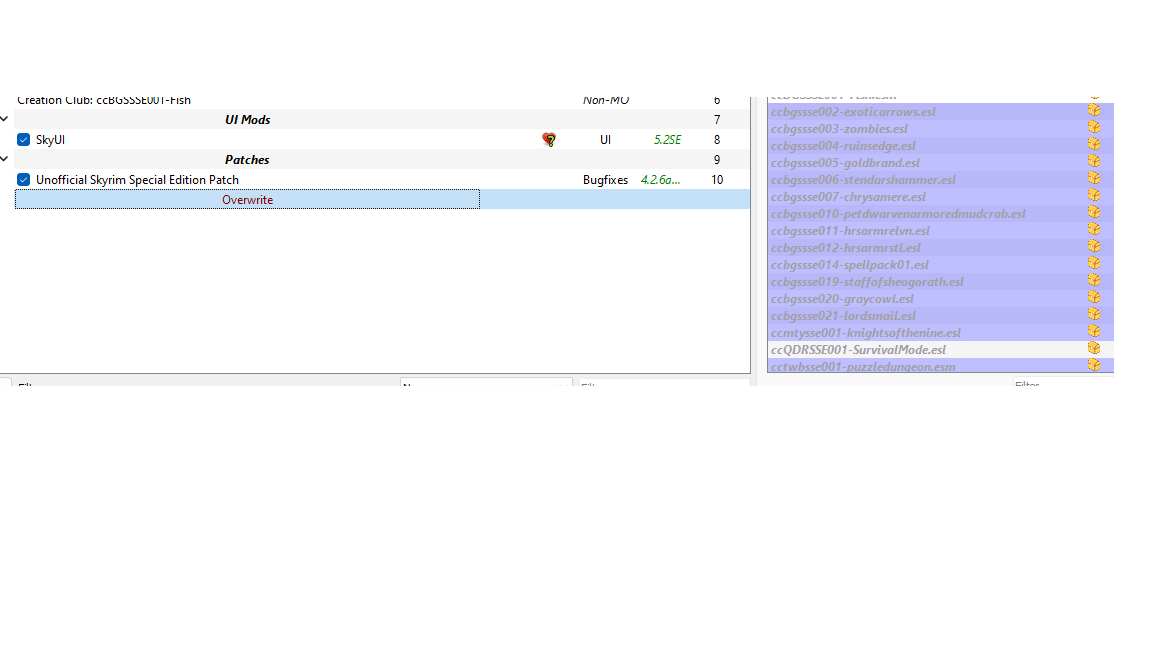This screenshot has height=648, width=1152.
Task: Click the box icon beside ccmtysse001-knightsofthenine.esl
Action: coord(1094,331)
